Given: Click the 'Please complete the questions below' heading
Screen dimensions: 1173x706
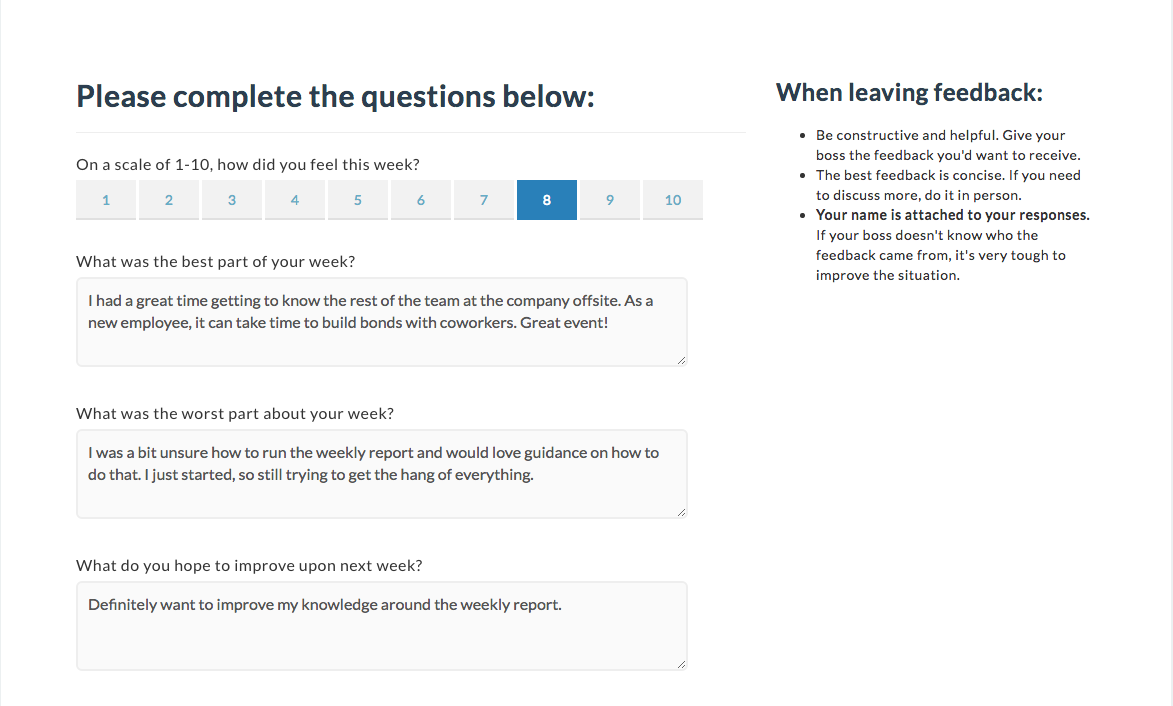Looking at the screenshot, I should pos(335,96).
